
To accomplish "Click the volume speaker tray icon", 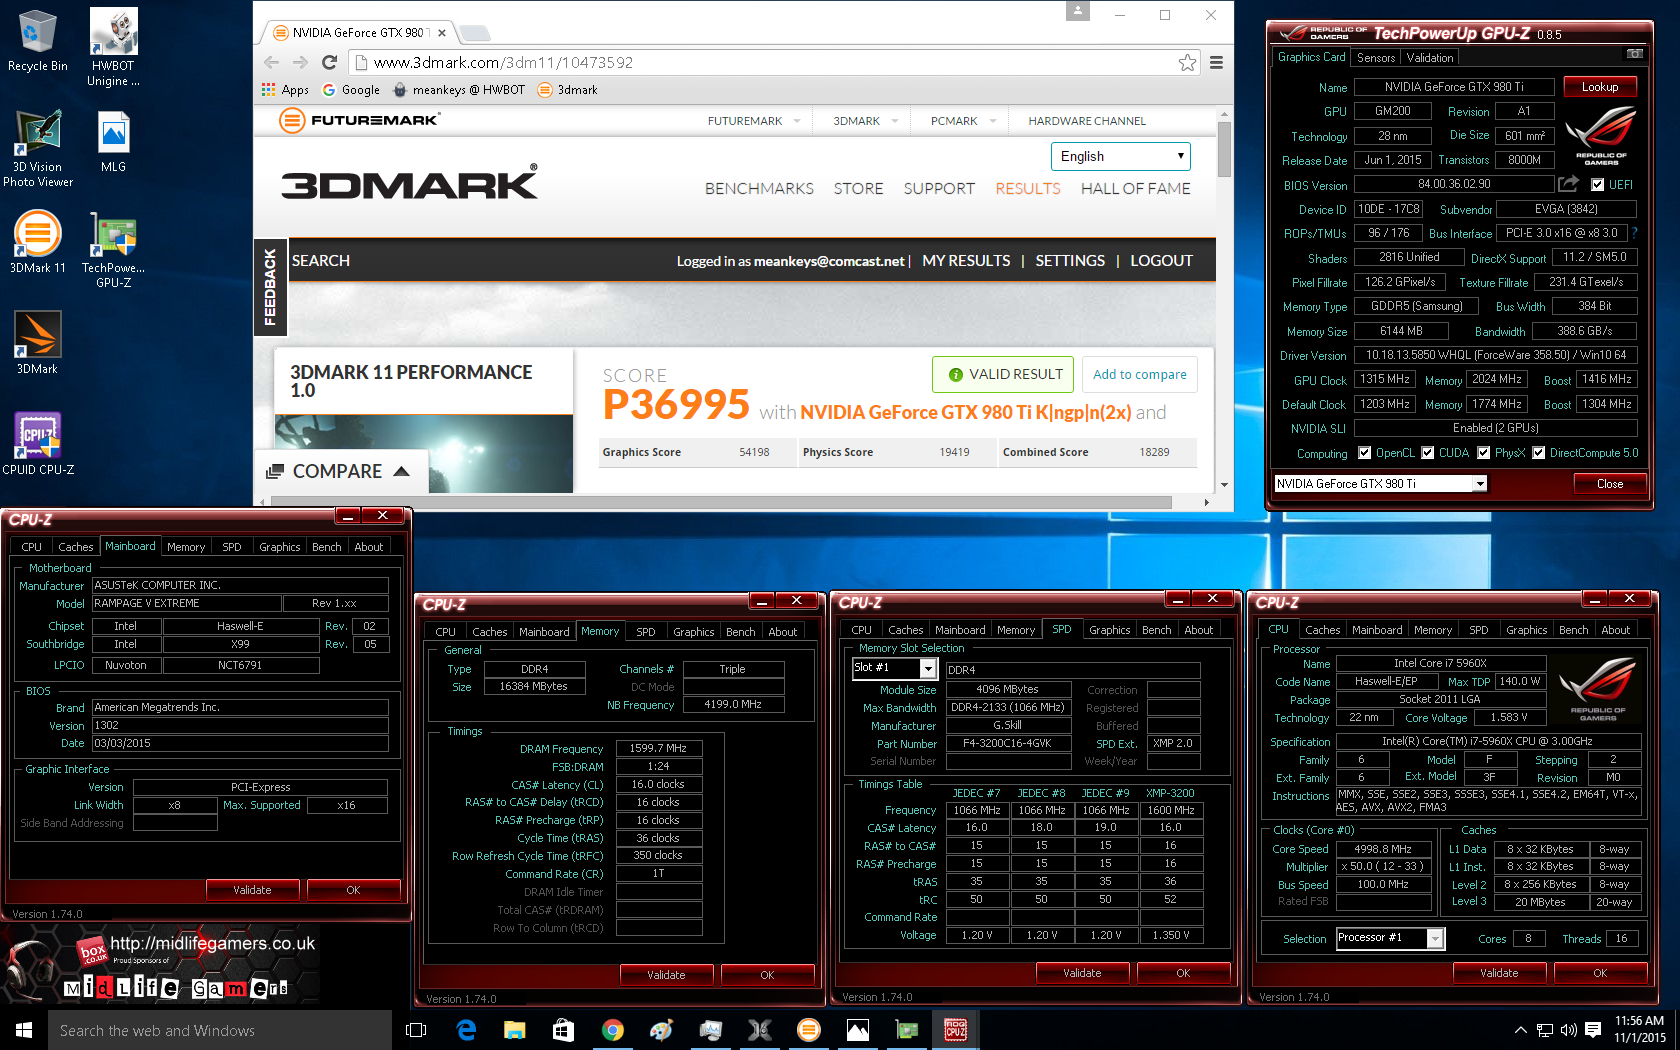I will coord(1568,1030).
